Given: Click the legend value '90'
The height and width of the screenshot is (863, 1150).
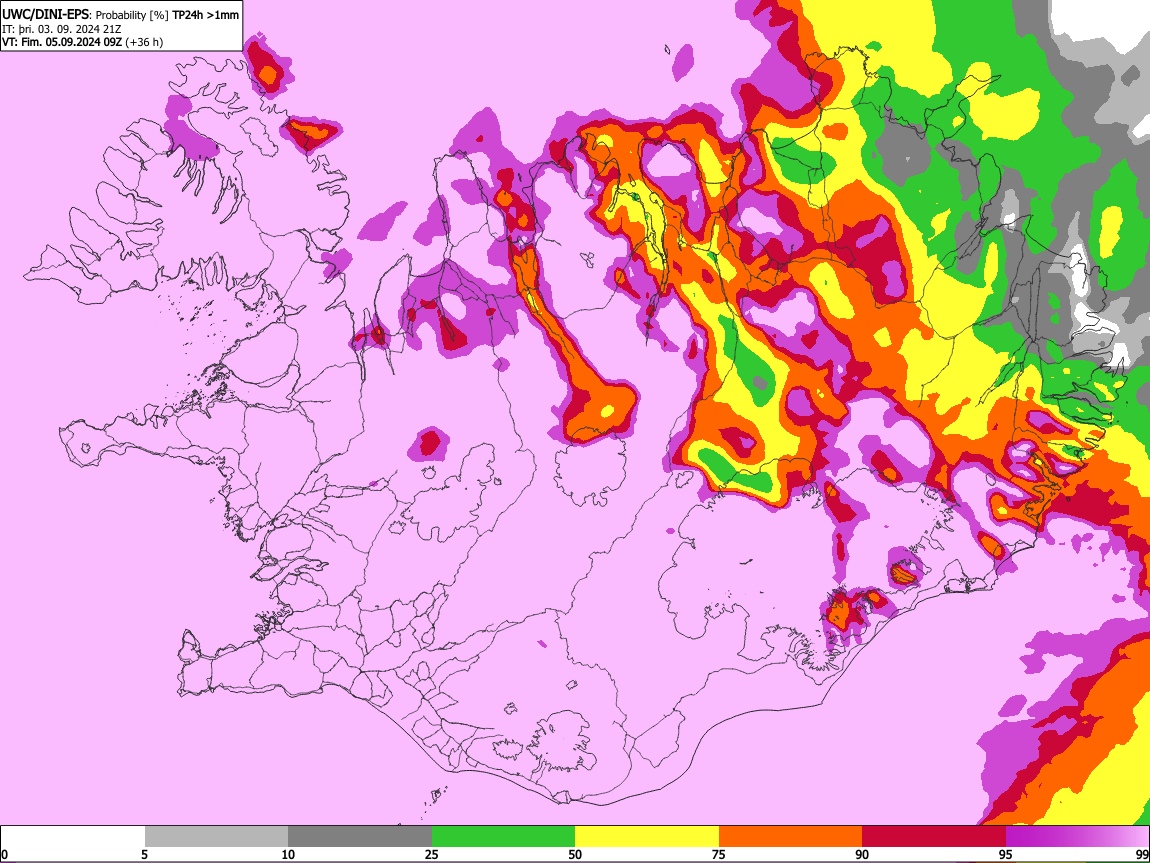Looking at the screenshot, I should [x=862, y=855].
